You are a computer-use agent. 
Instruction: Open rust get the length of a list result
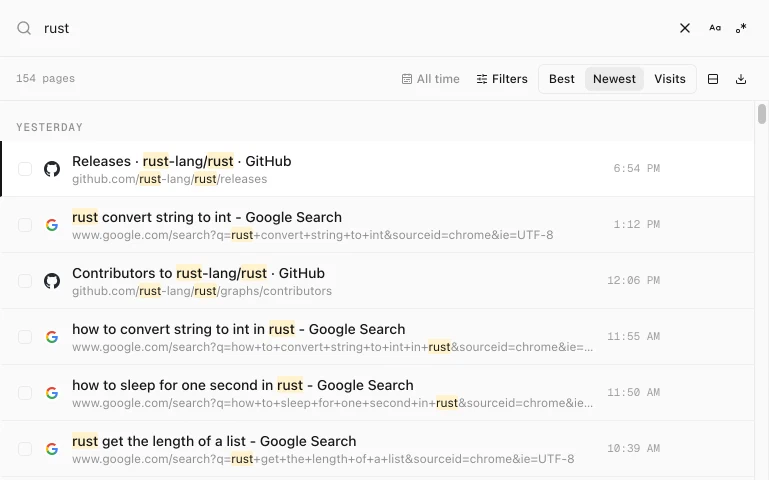point(214,441)
